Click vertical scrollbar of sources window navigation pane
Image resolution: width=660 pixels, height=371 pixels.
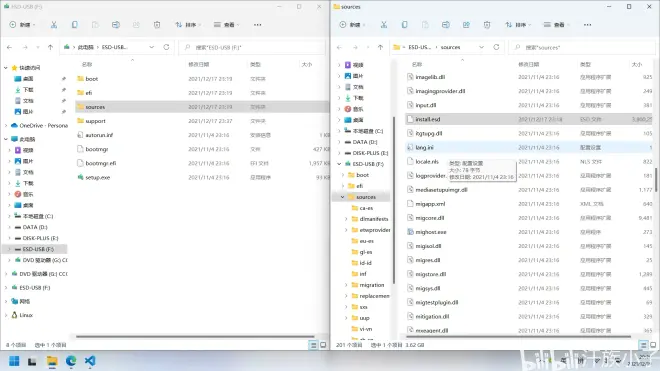pos(394,200)
